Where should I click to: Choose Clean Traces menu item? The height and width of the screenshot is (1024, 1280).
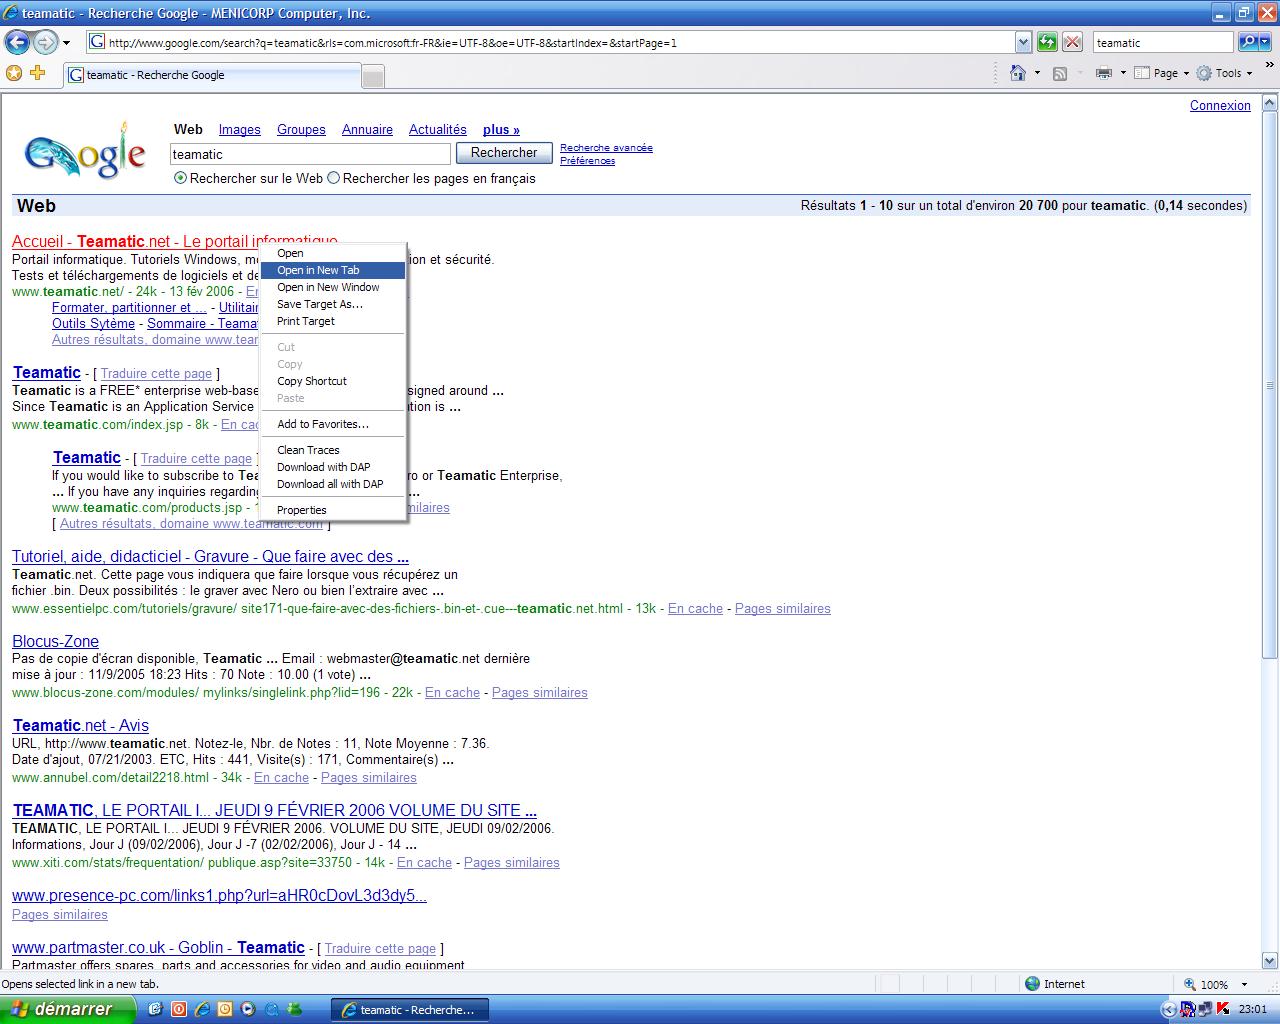pyautogui.click(x=333, y=450)
